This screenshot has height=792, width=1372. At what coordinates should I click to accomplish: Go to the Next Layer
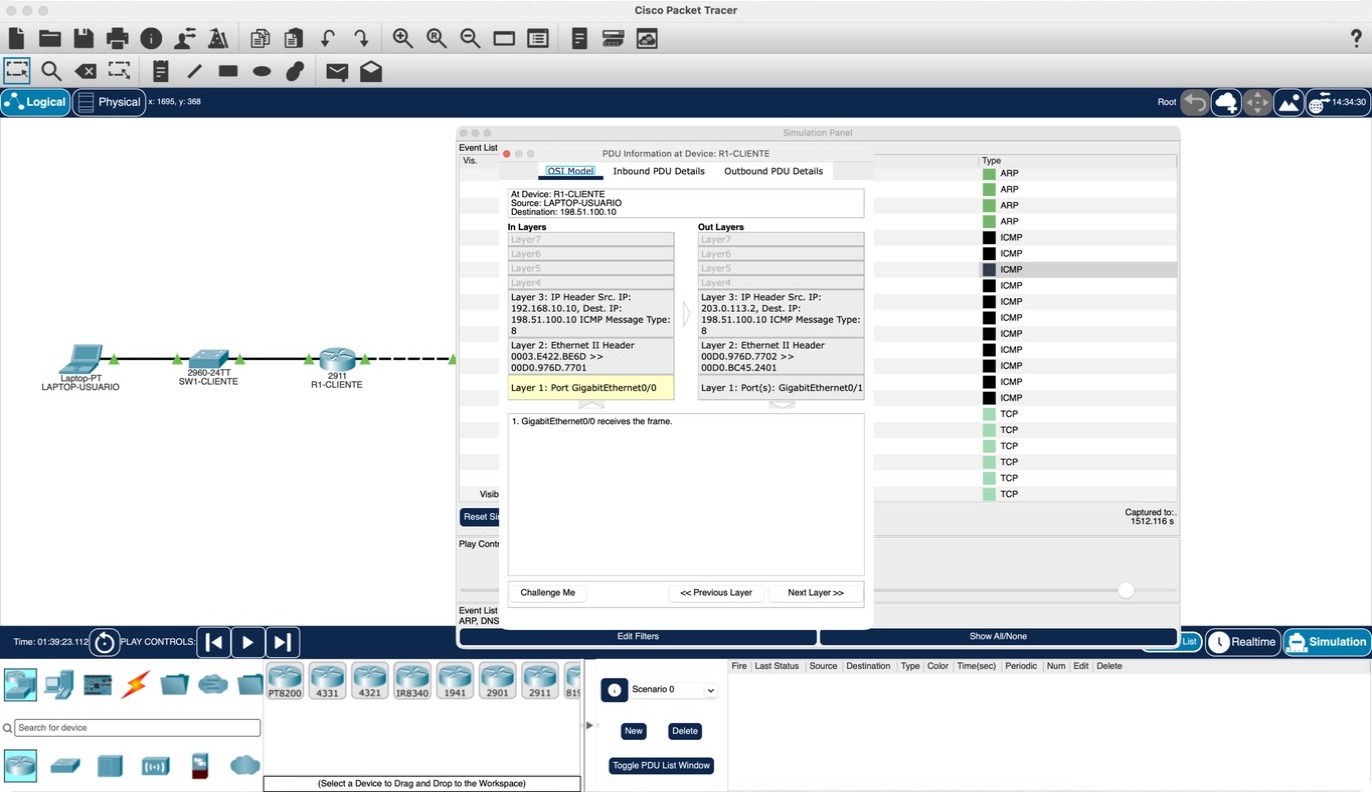pos(816,593)
